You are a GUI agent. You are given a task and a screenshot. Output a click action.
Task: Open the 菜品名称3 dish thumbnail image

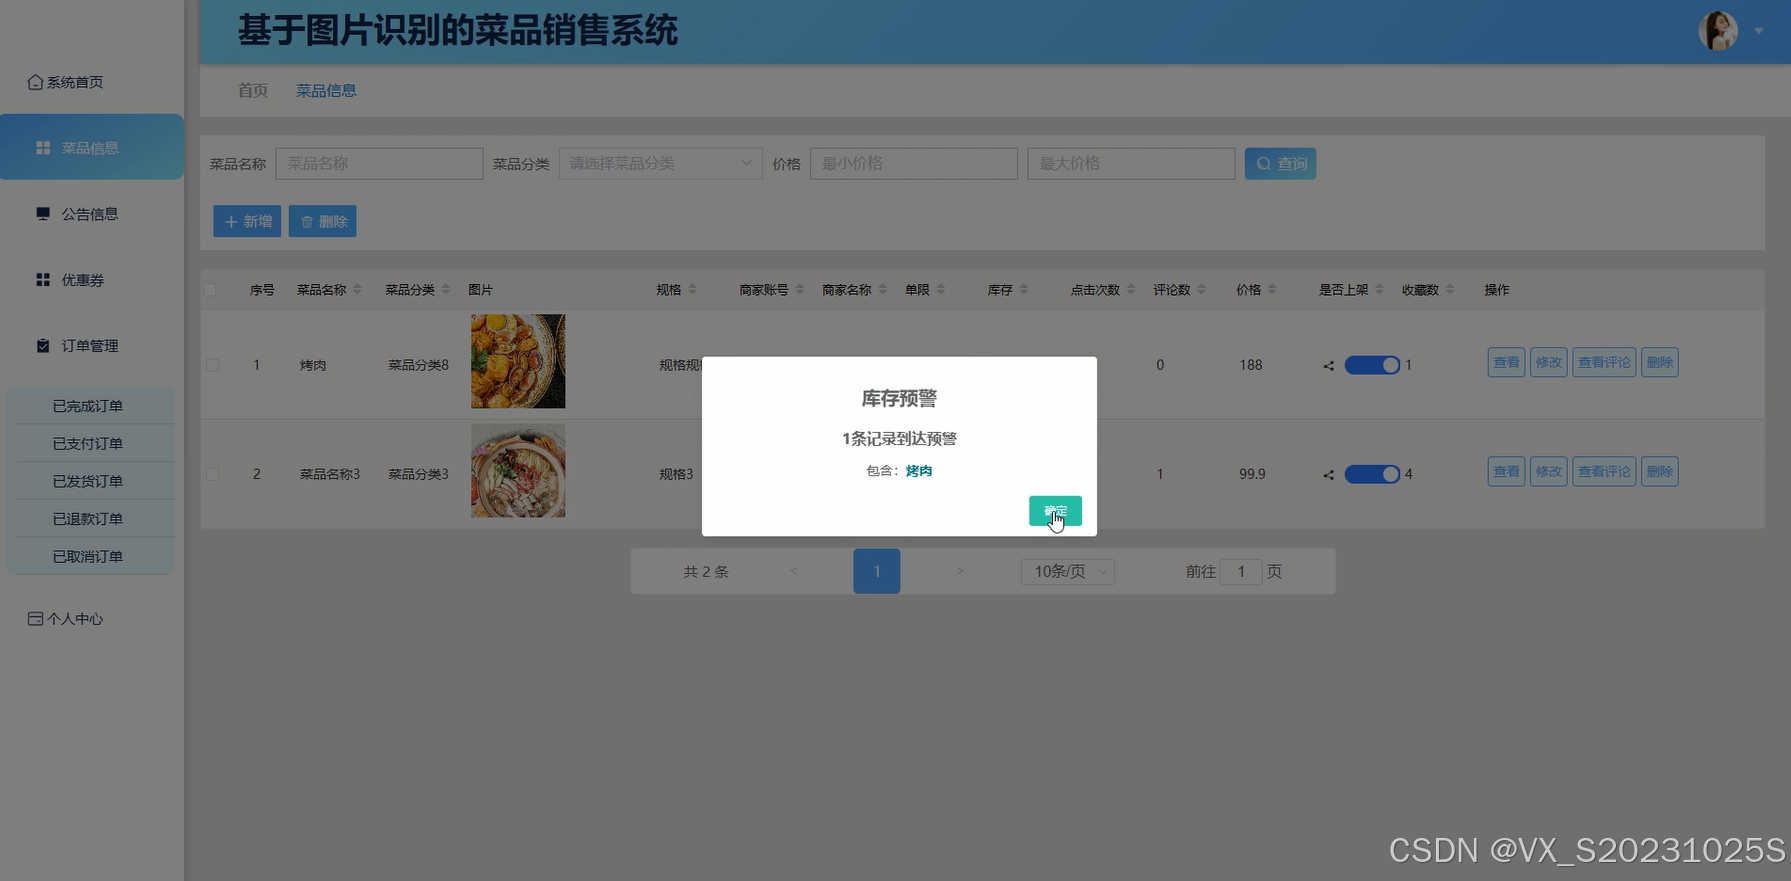(518, 470)
